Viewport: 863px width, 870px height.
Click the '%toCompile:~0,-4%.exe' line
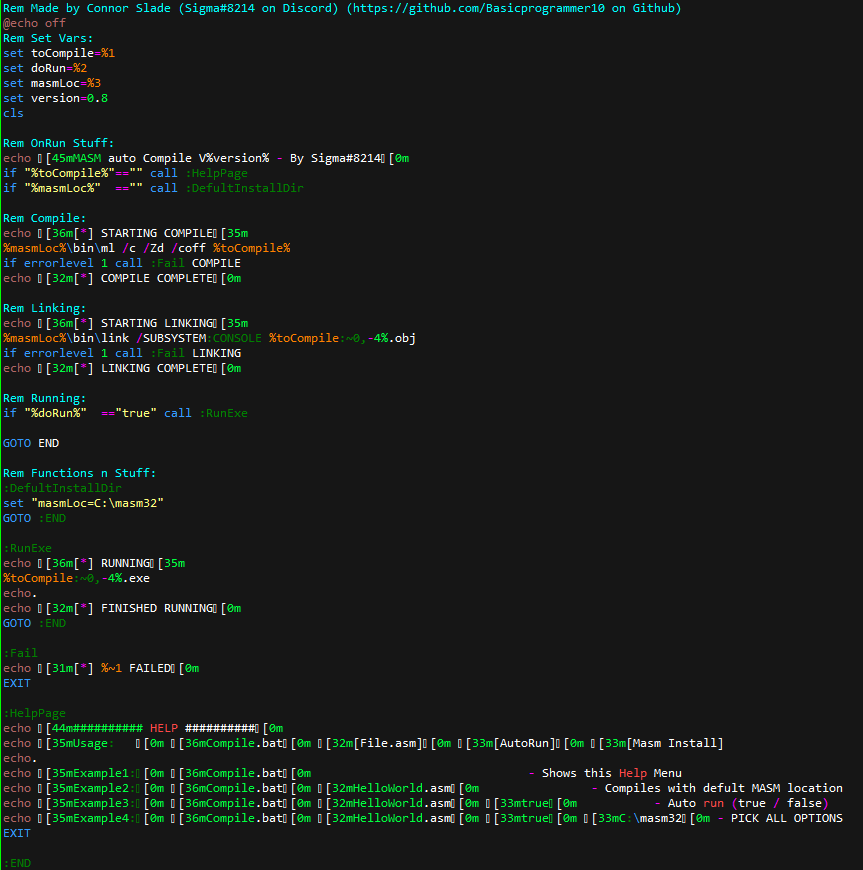77,578
